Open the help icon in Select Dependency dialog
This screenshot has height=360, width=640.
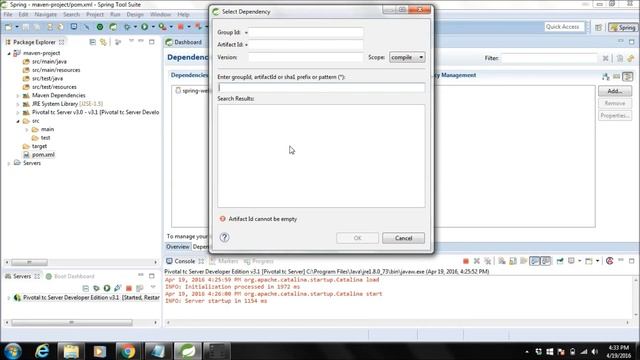tap(224, 237)
